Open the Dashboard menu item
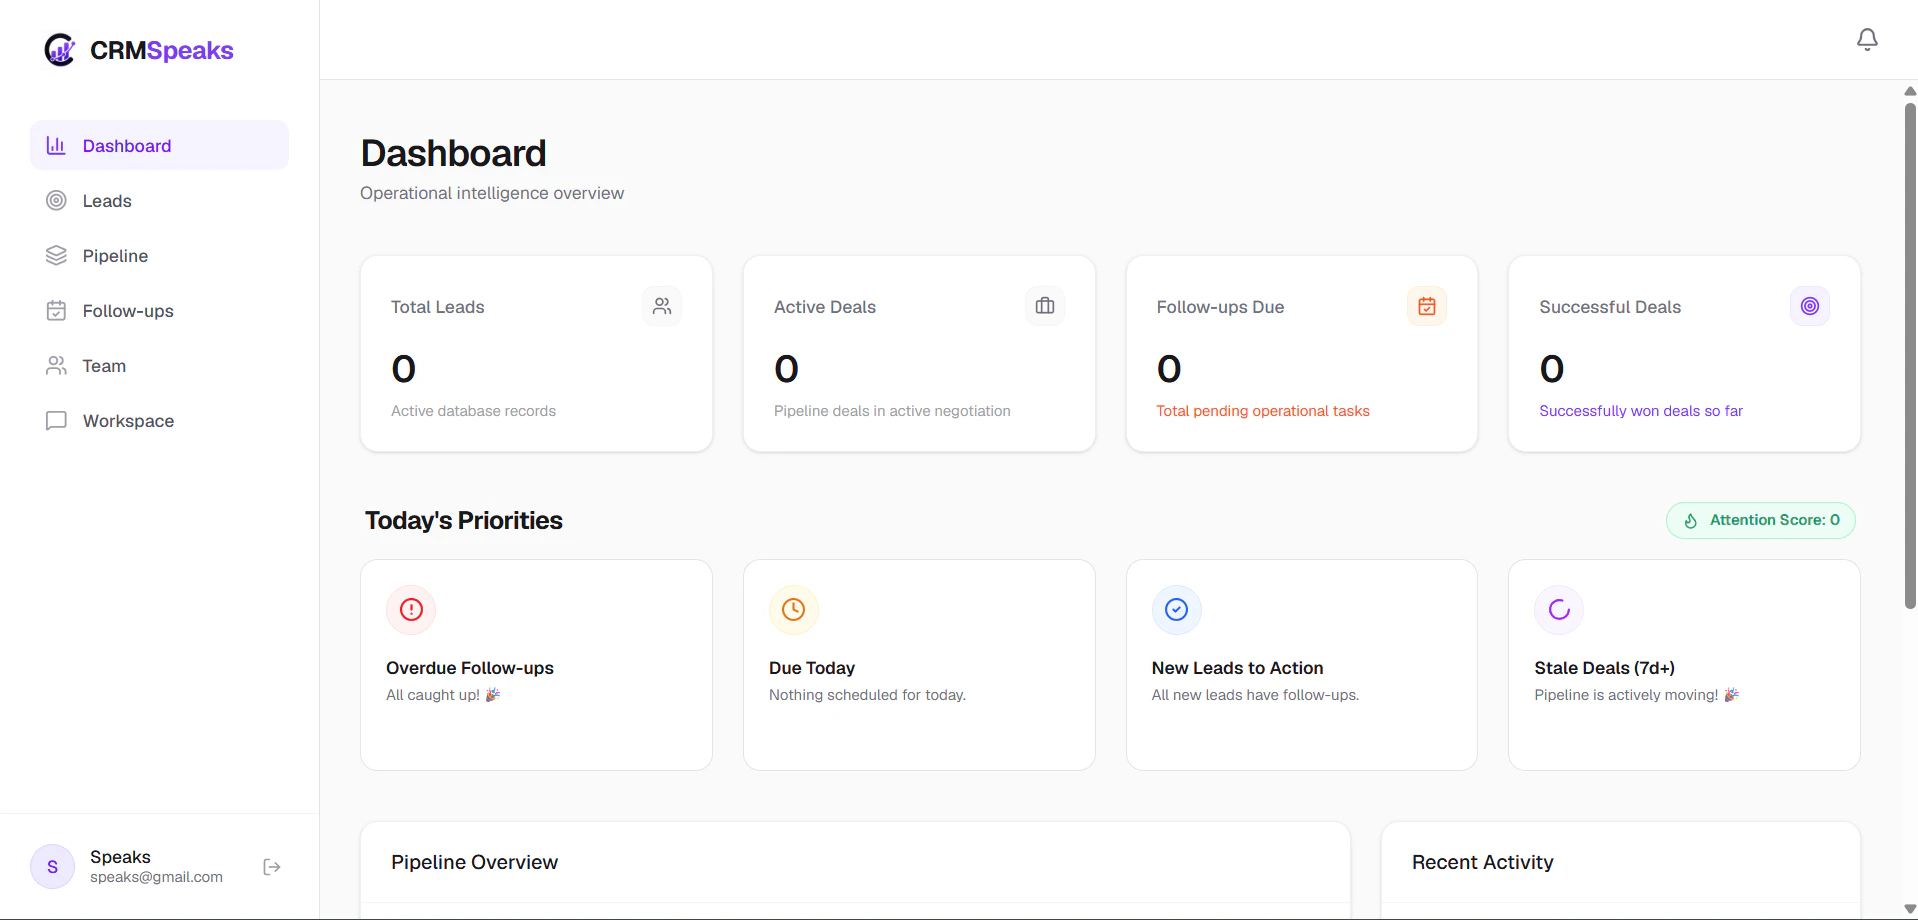1918x920 pixels. point(160,146)
